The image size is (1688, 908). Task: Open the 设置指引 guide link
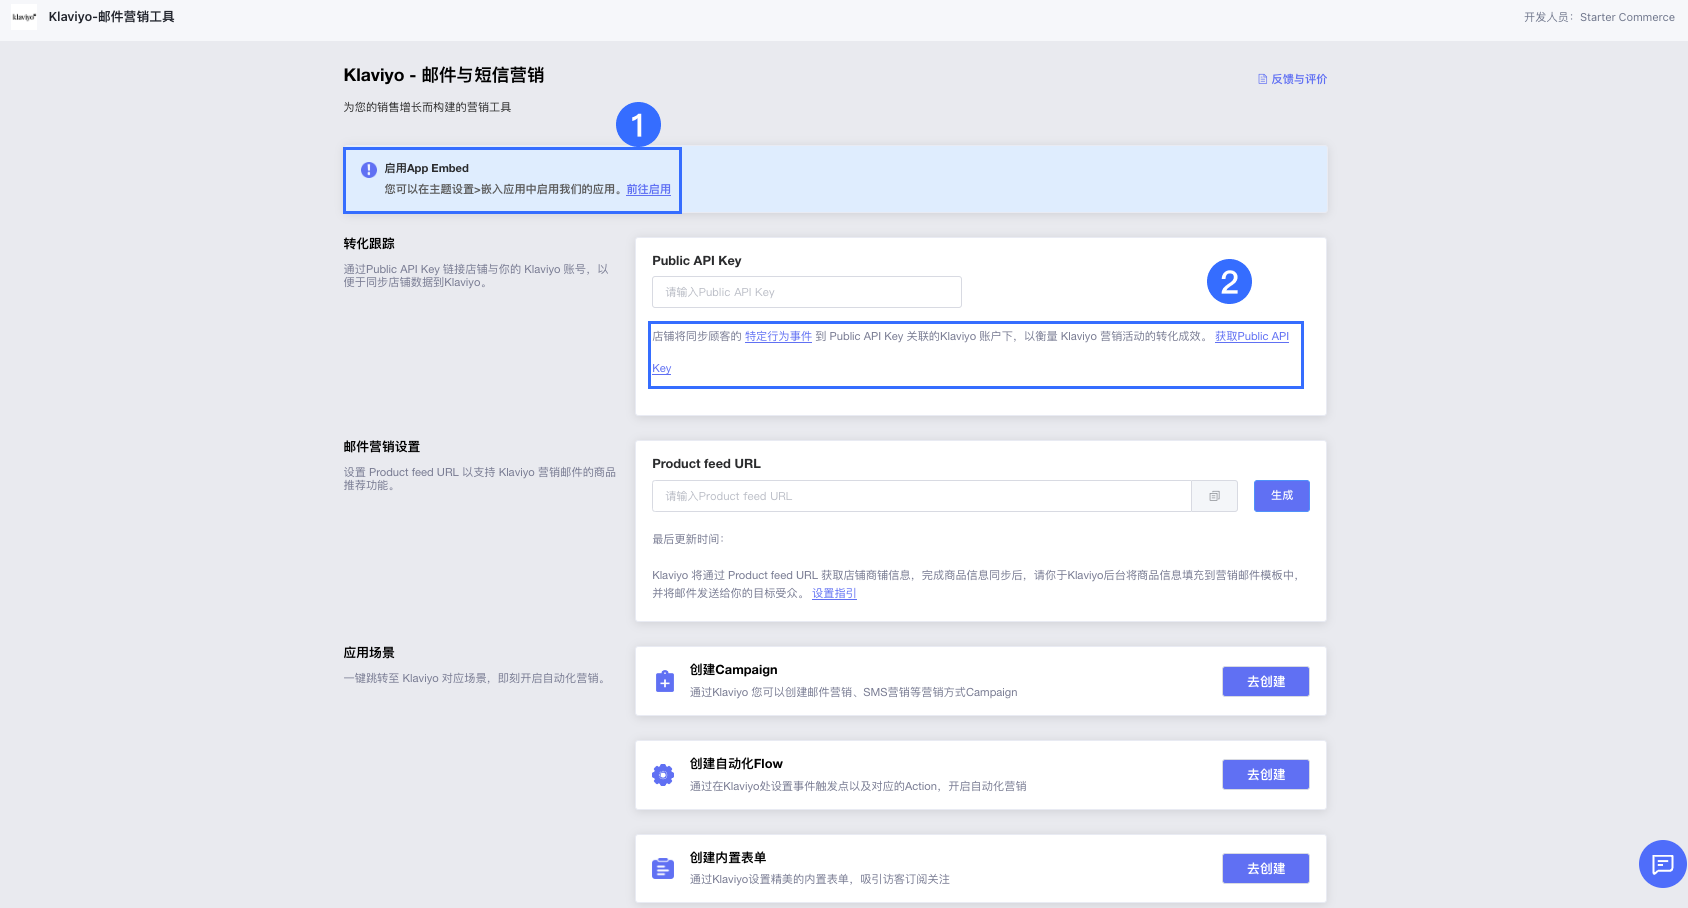click(834, 594)
